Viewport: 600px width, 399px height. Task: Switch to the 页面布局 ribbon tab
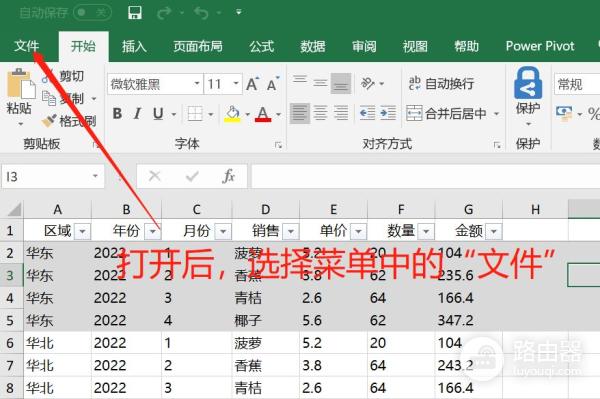[x=197, y=46]
